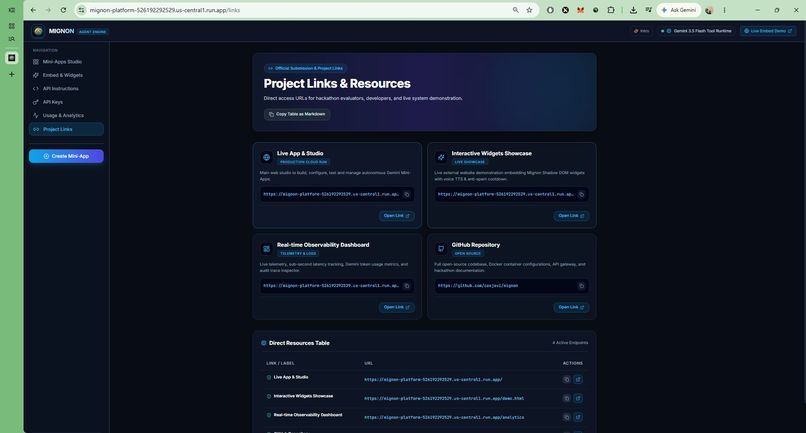Click the 'Direct Resources Table' heading
The width and height of the screenshot is (806, 433).
(299, 343)
